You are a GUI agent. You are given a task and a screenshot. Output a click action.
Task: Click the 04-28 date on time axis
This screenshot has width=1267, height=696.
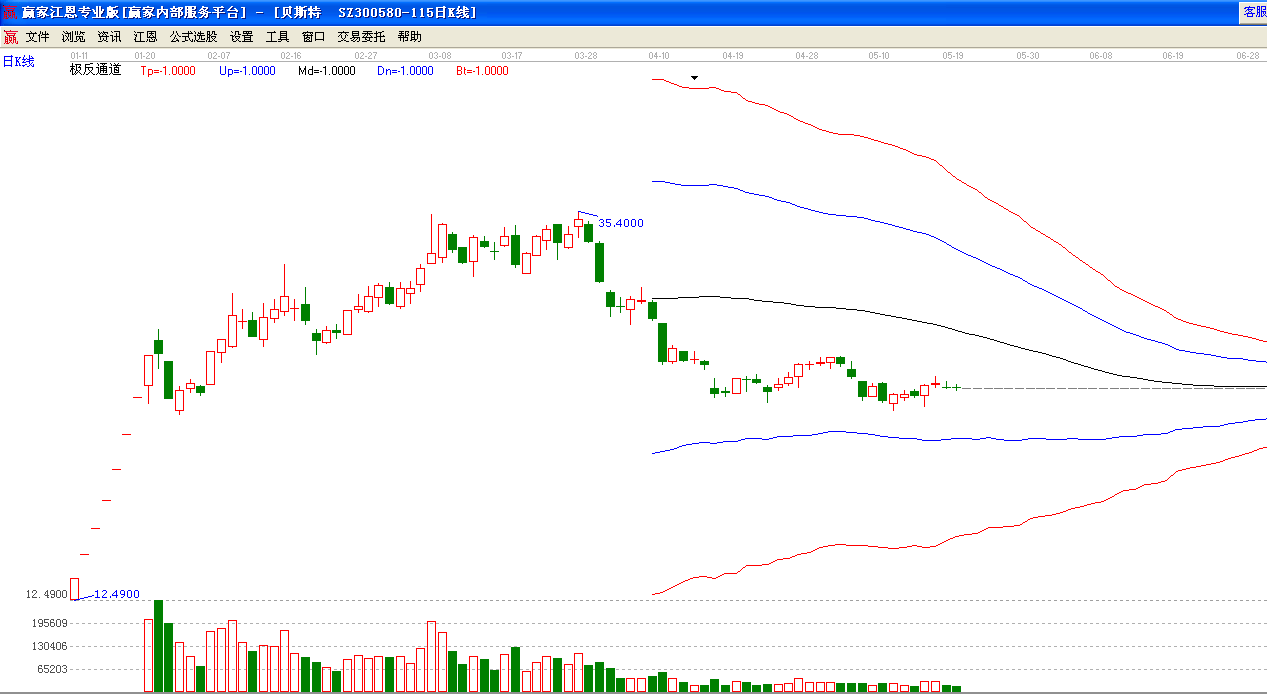tap(807, 56)
